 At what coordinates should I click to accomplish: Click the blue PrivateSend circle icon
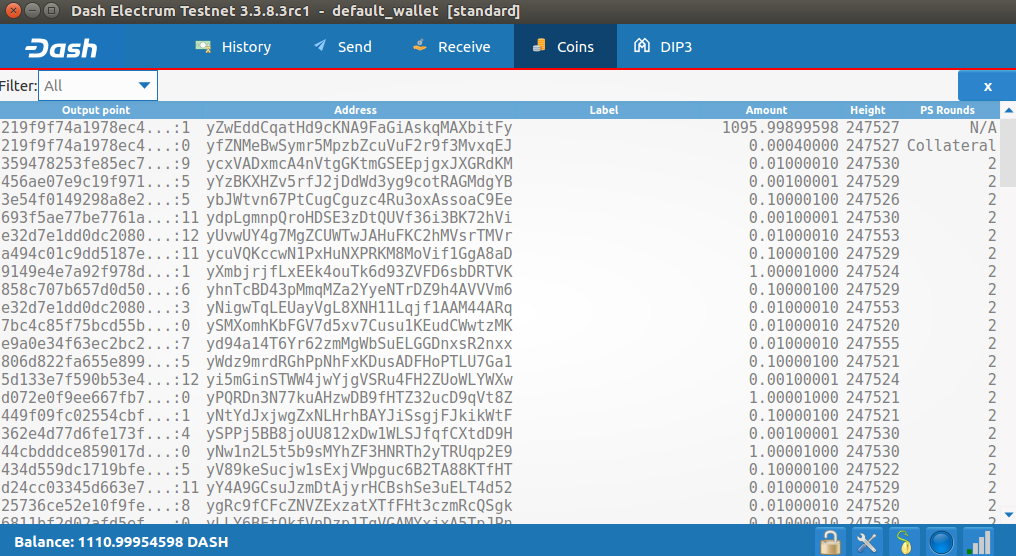(941, 542)
